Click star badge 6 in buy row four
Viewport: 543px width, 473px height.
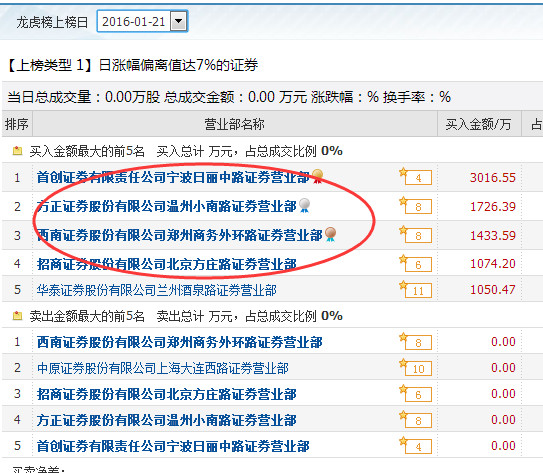click(x=416, y=264)
